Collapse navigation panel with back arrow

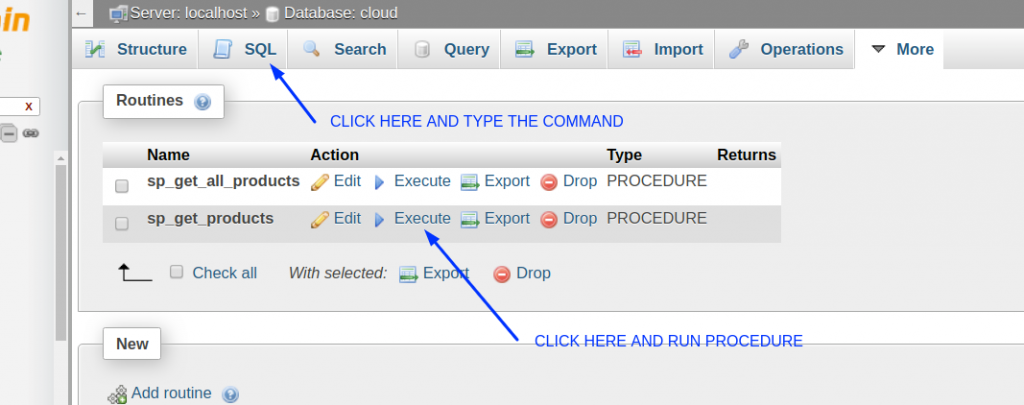(x=81, y=13)
